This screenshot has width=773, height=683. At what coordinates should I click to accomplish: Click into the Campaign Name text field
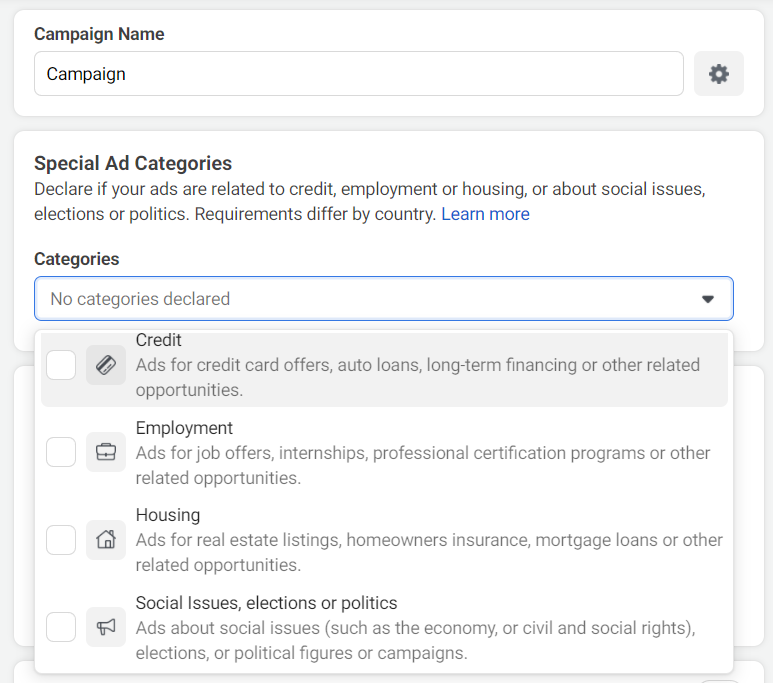point(358,74)
